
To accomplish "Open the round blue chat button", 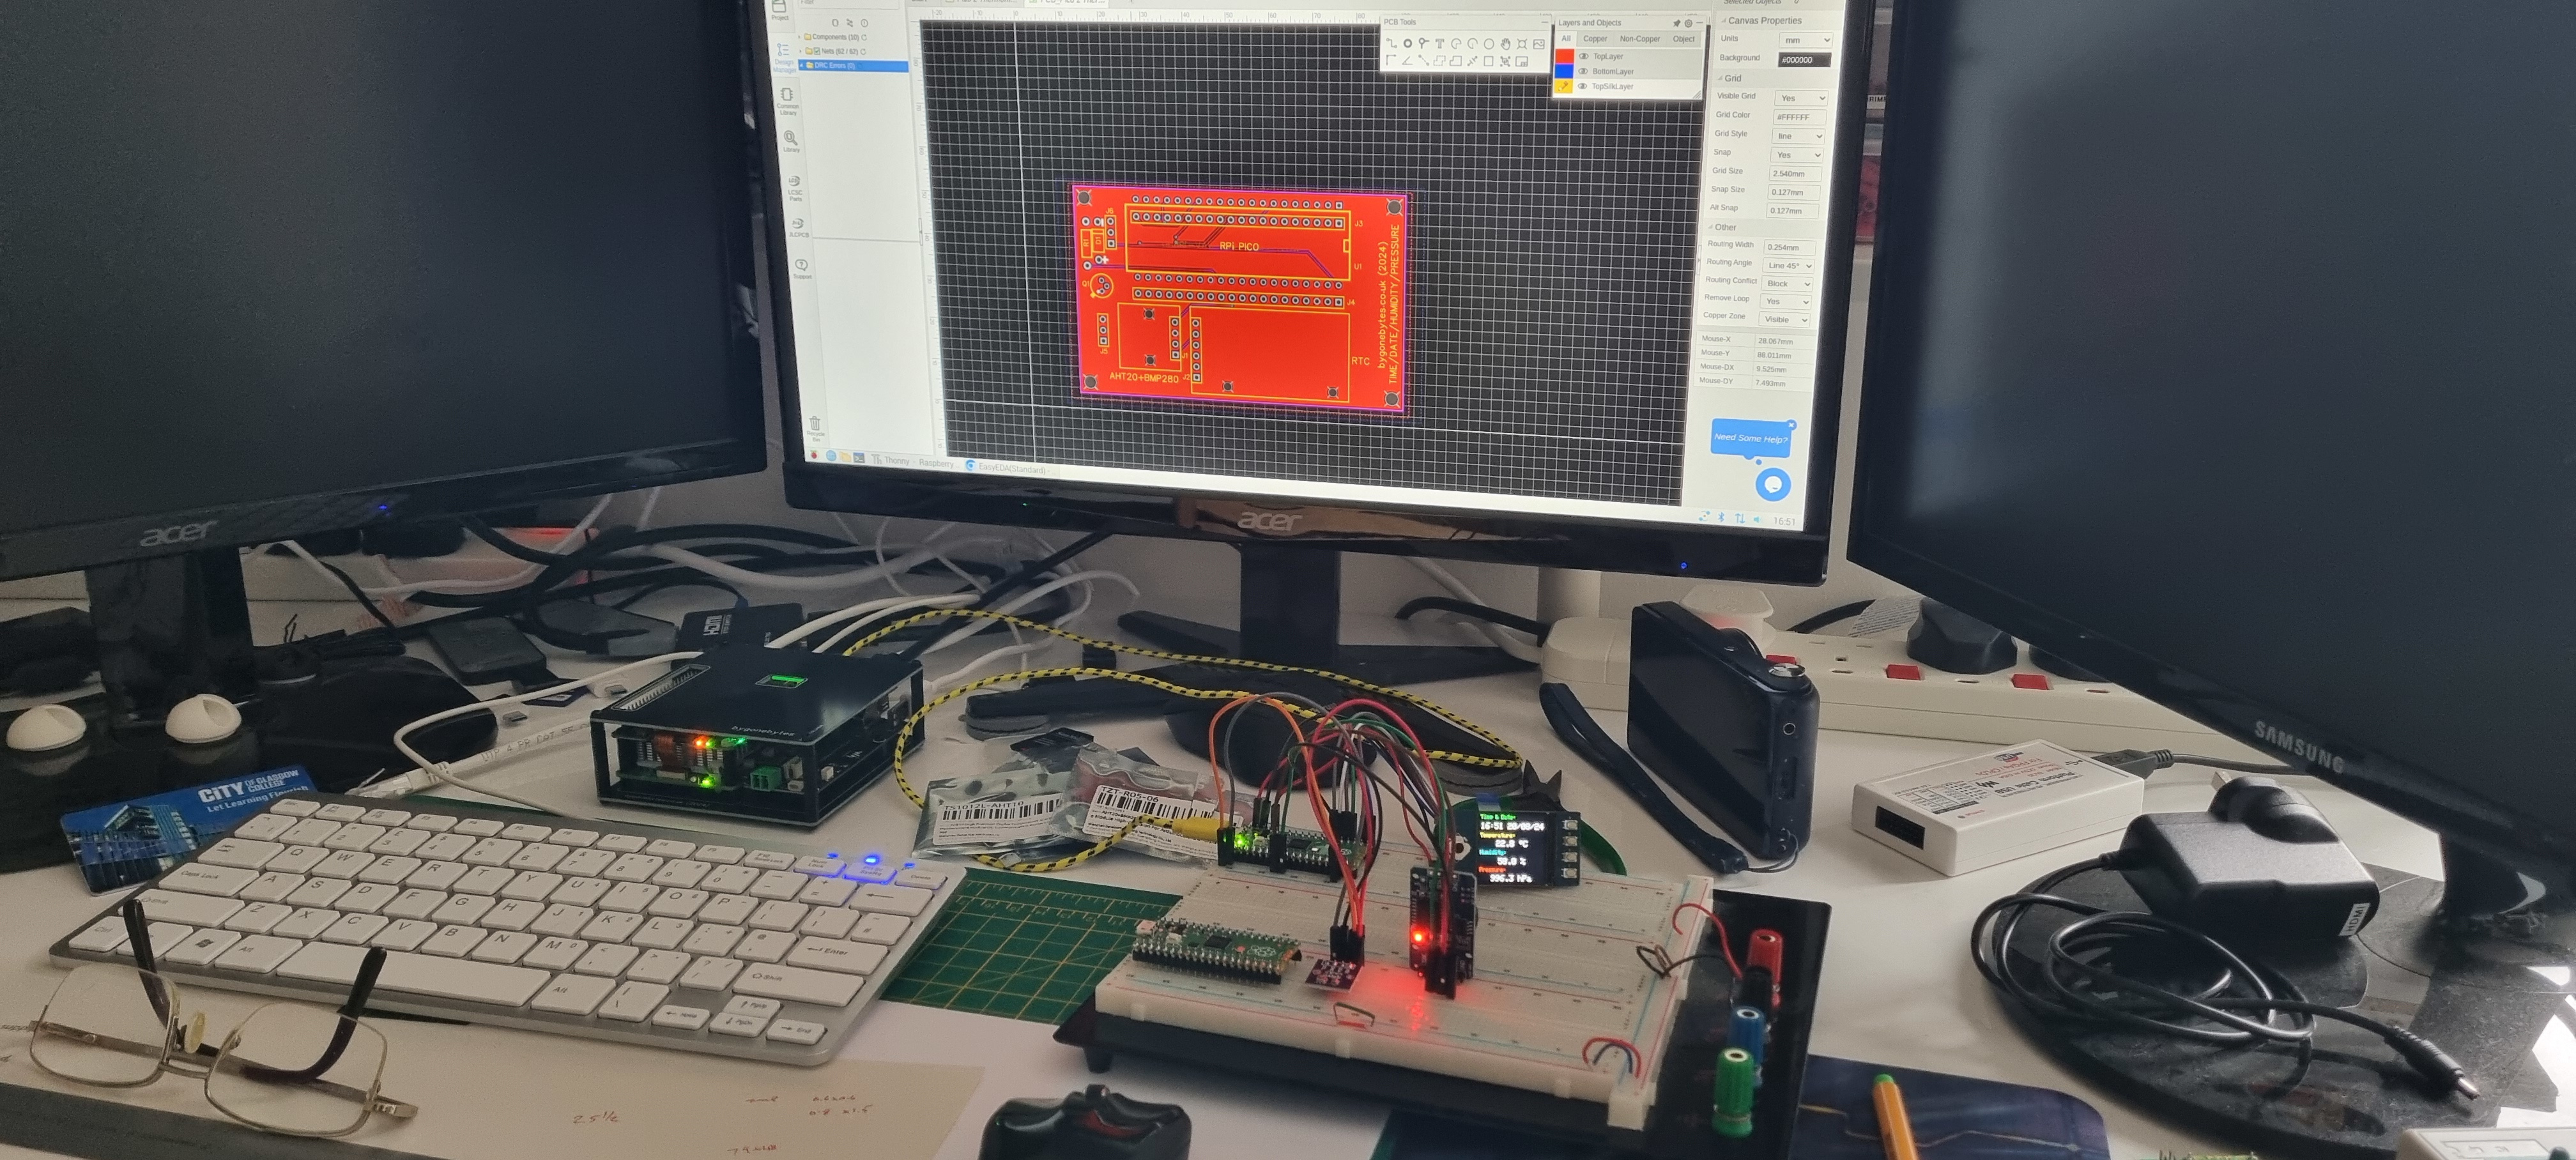I will click(x=1774, y=485).
